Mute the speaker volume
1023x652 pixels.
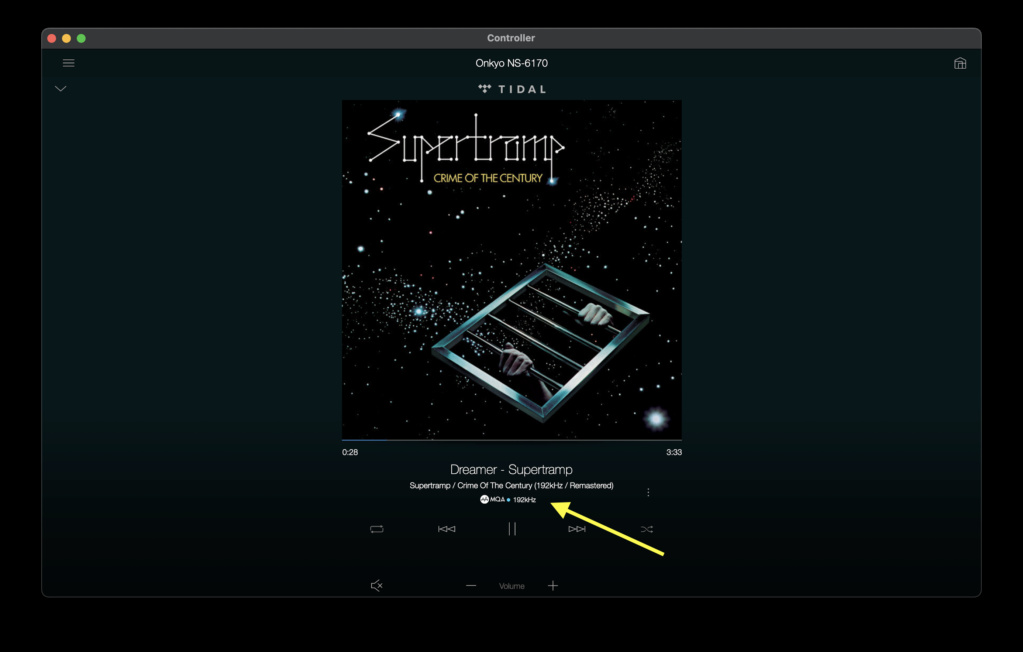click(376, 585)
